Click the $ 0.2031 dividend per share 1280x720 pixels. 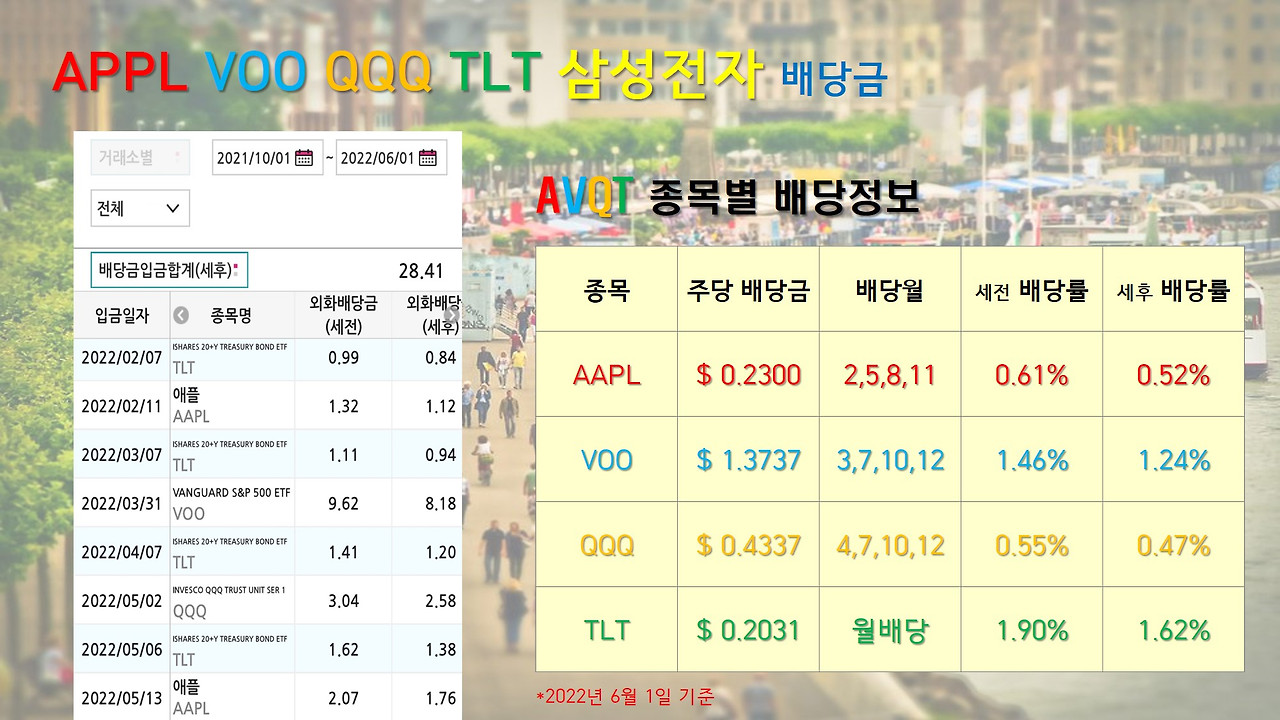(x=749, y=630)
